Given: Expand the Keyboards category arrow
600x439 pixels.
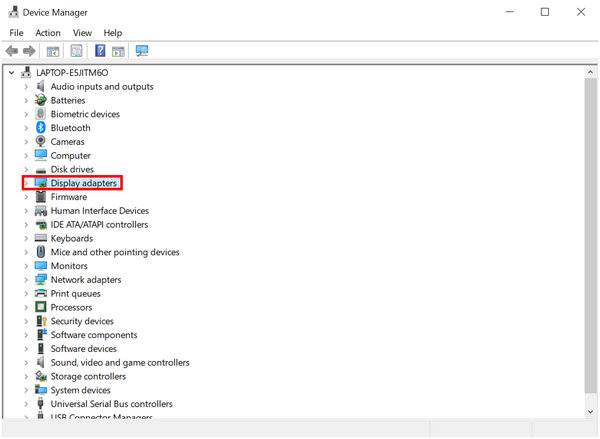Looking at the screenshot, I should click(x=25, y=239).
